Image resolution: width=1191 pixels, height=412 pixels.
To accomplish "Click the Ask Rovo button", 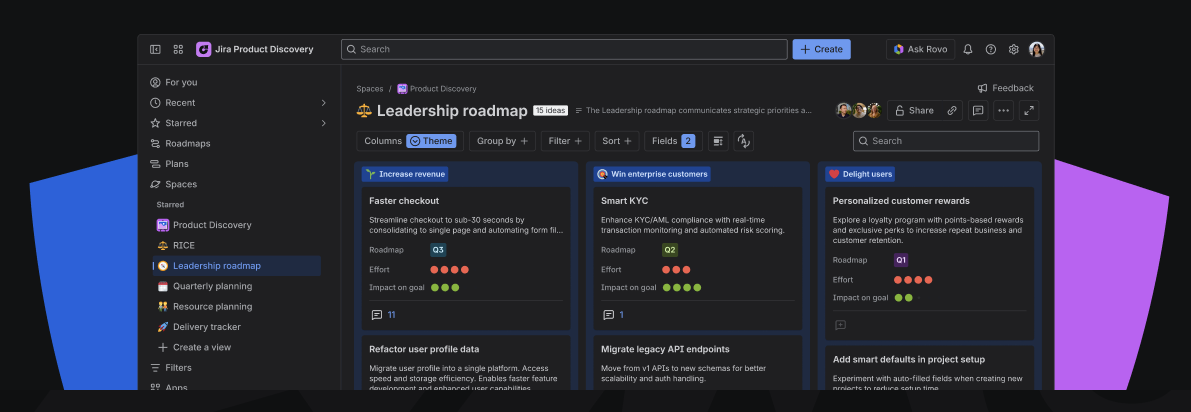I will point(921,49).
